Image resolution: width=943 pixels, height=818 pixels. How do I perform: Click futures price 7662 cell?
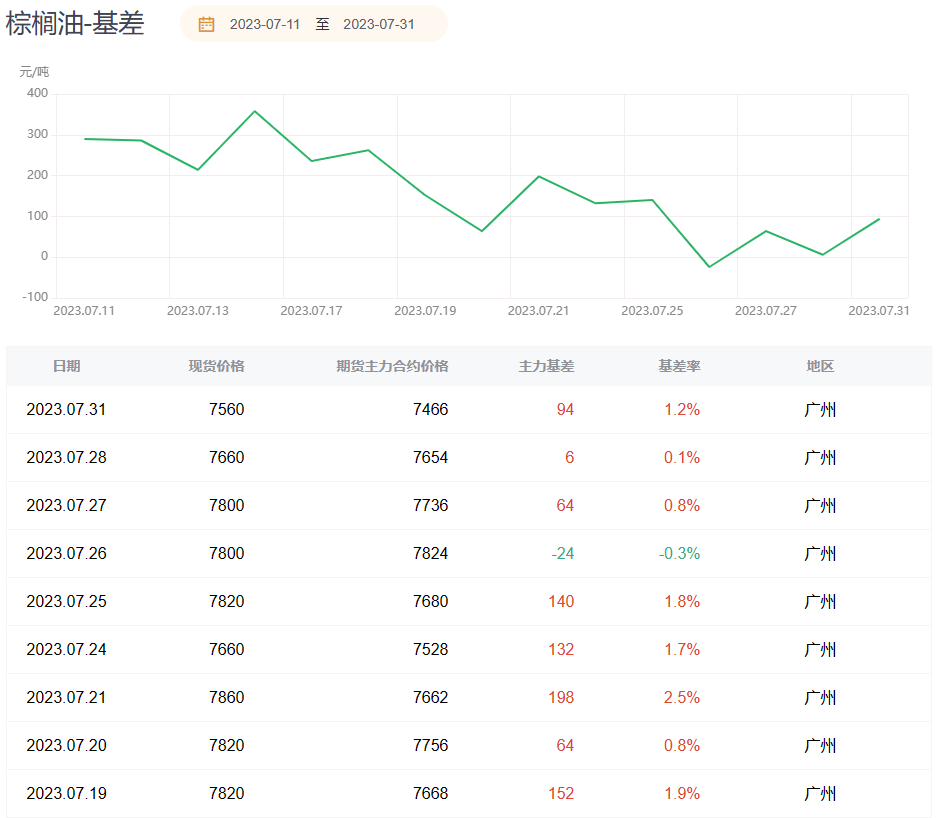click(431, 698)
